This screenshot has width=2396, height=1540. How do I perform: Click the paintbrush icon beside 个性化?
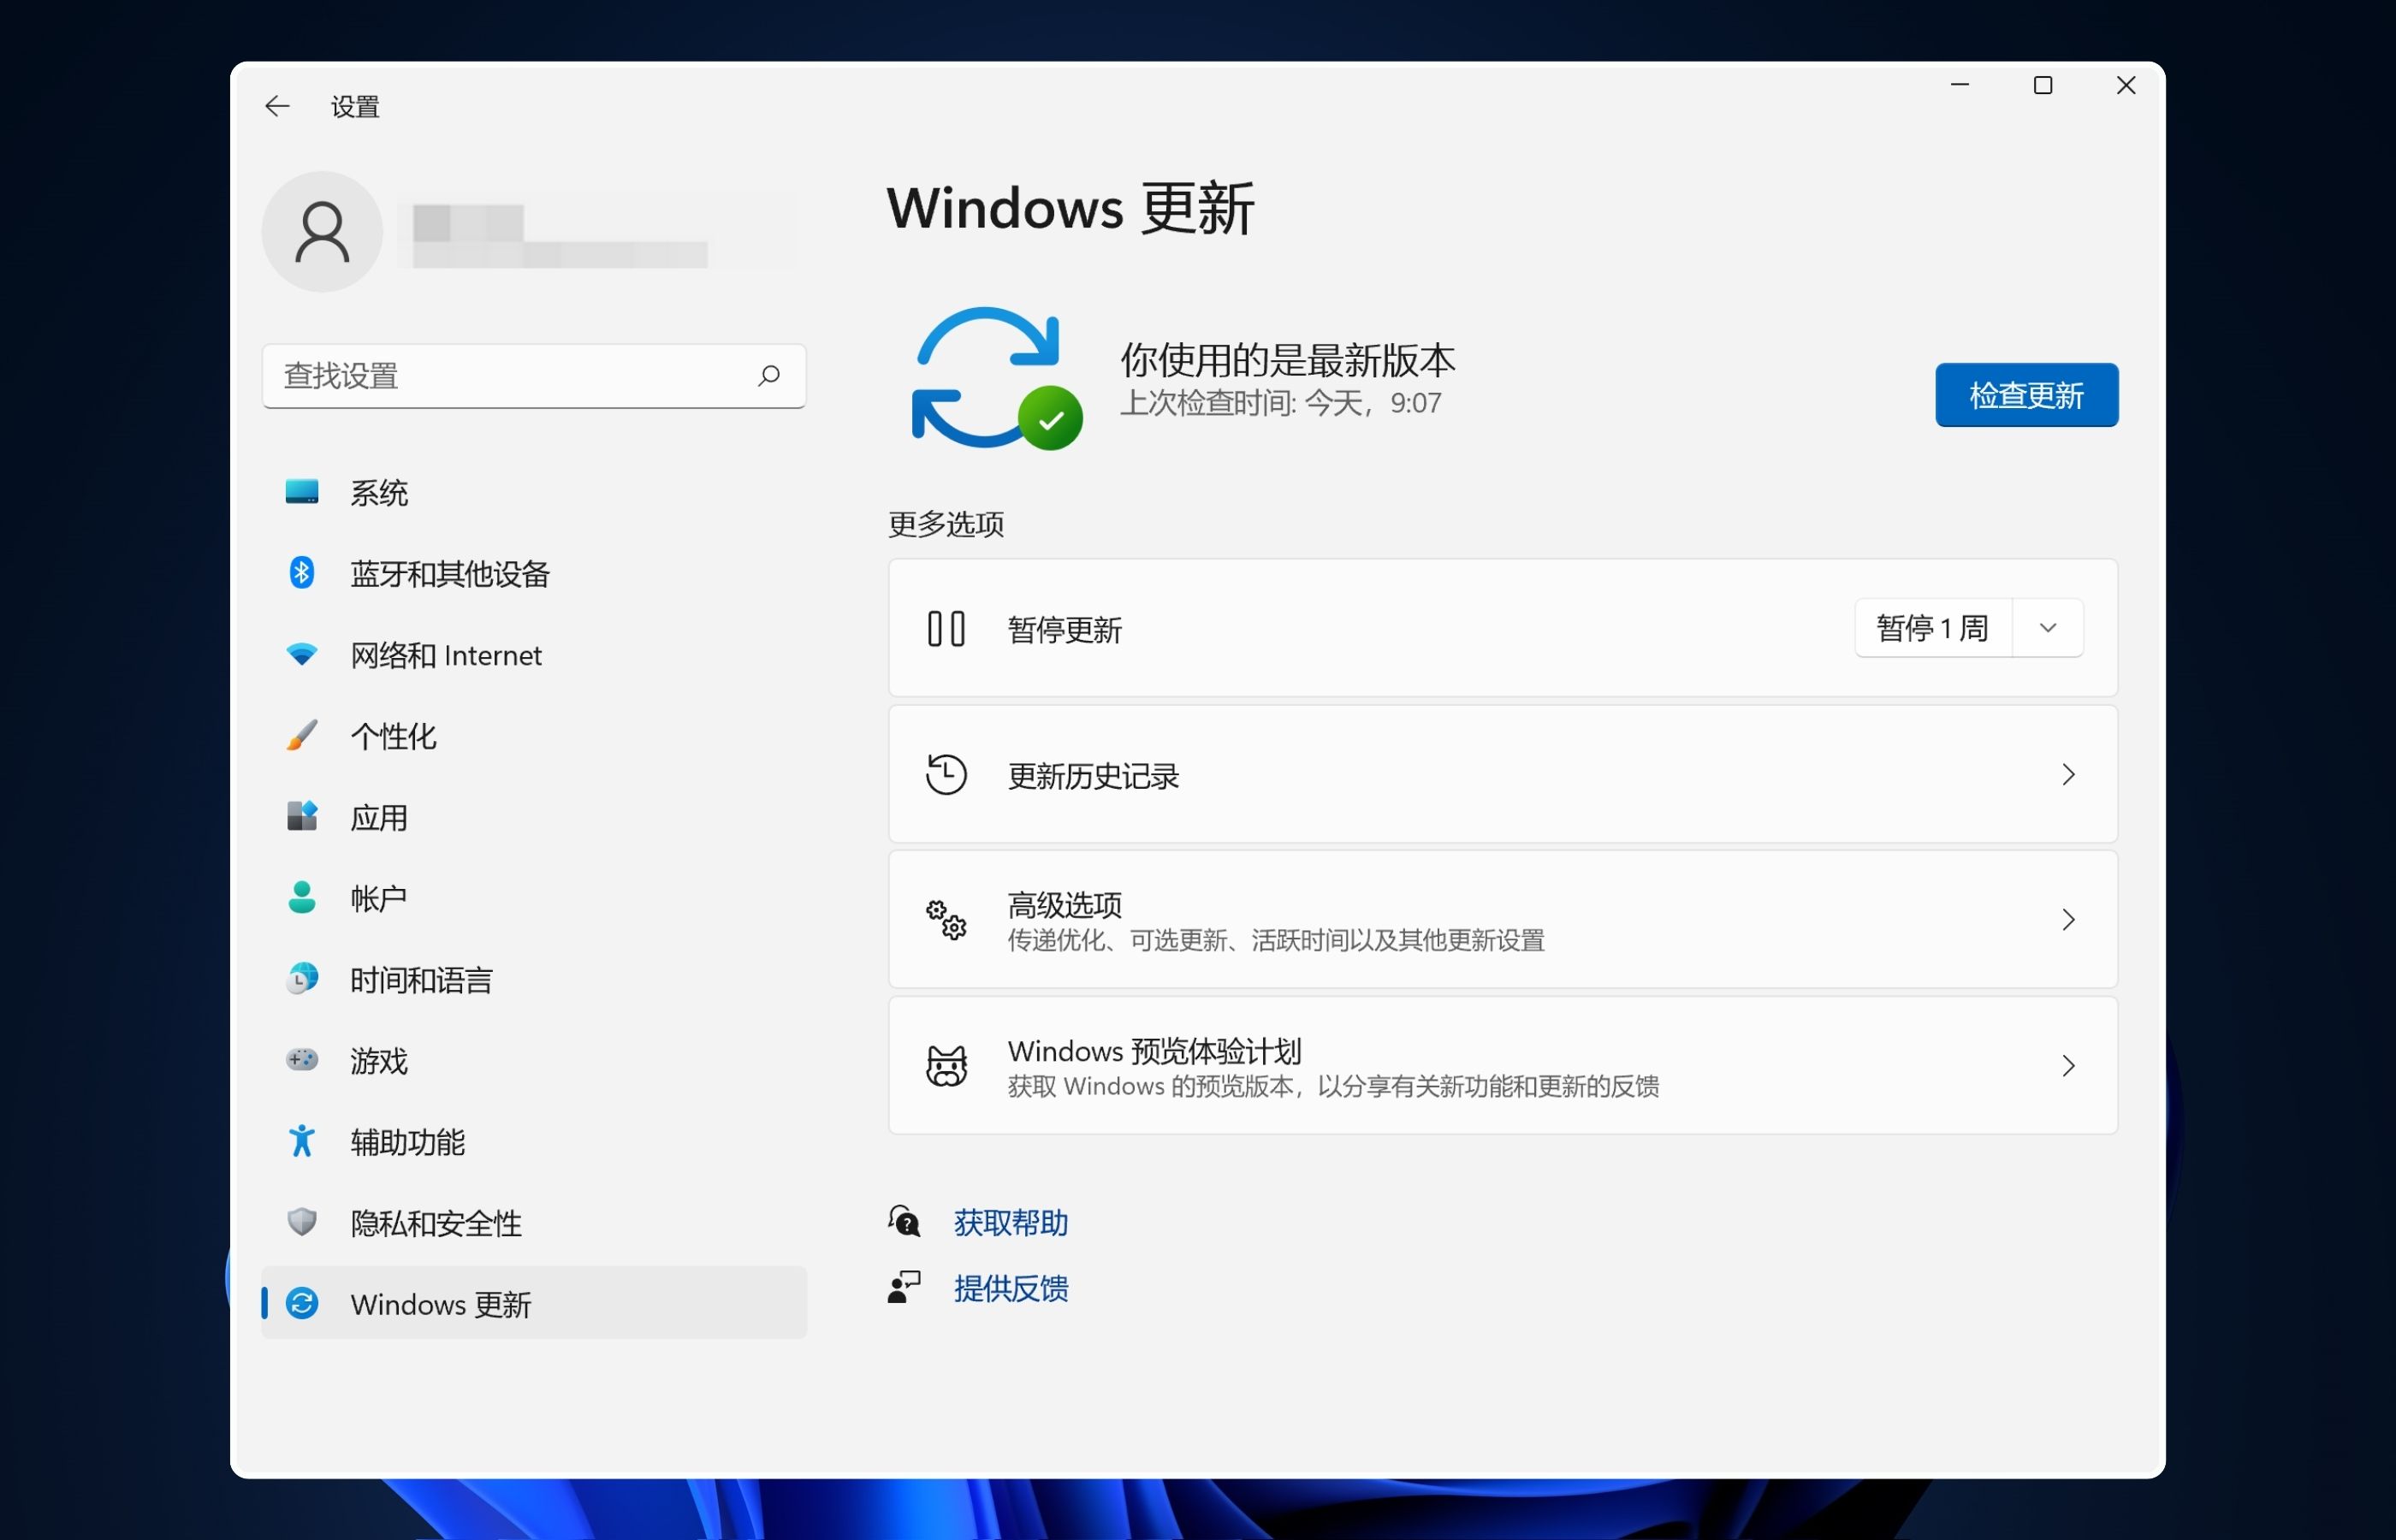302,735
